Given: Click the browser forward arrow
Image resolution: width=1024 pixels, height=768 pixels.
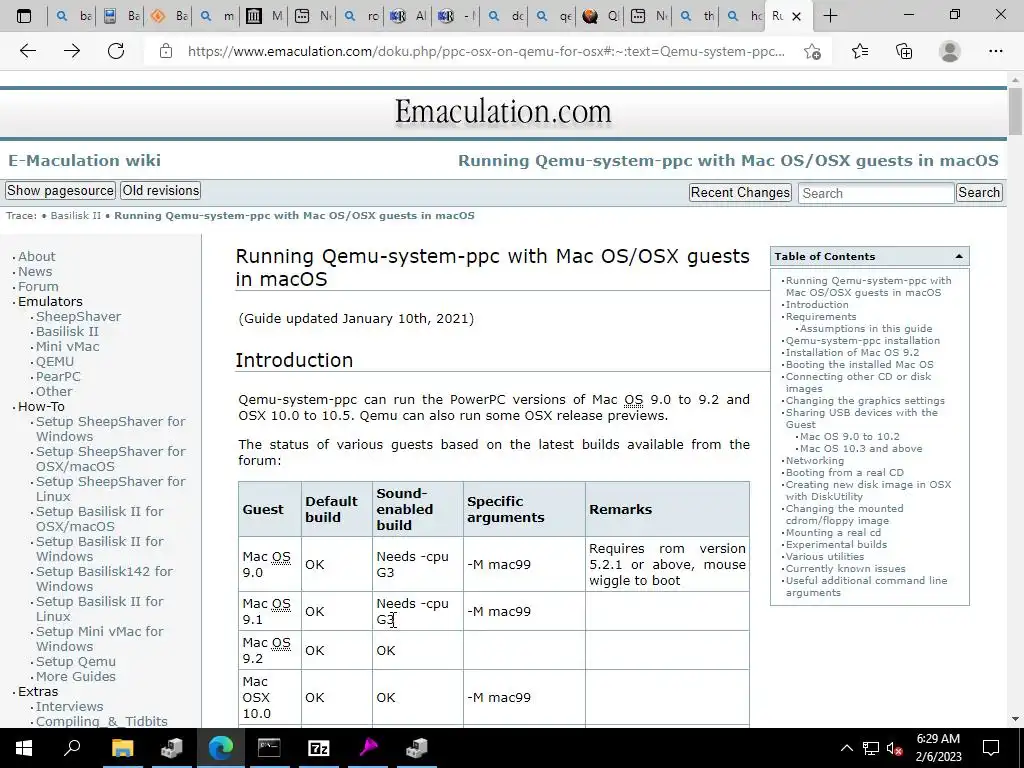Looking at the screenshot, I should [x=72, y=51].
